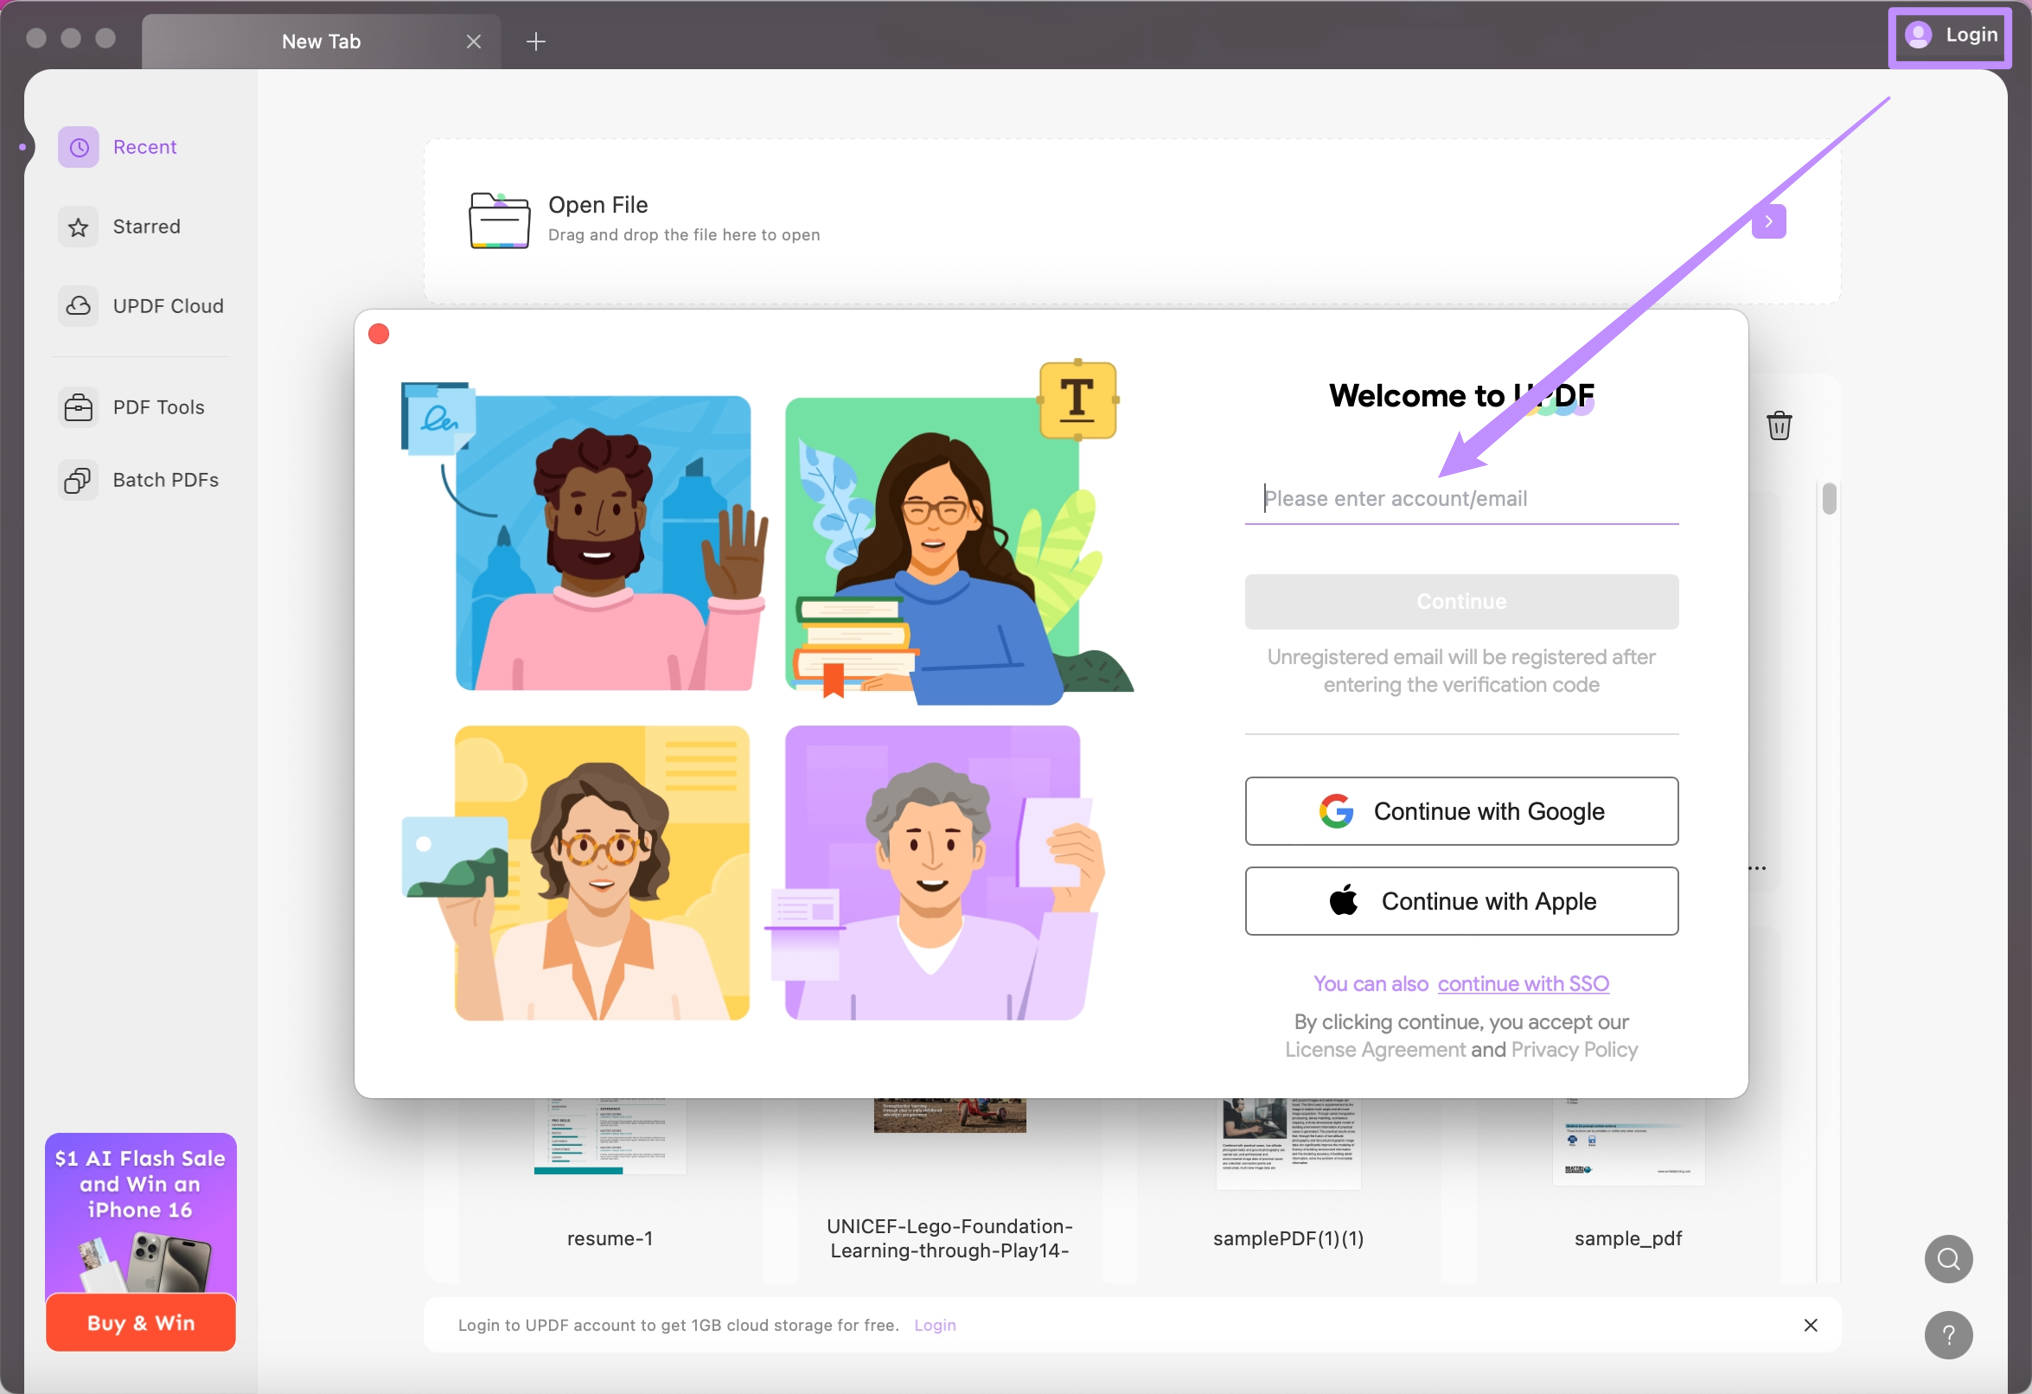This screenshot has height=1394, width=2032.
Task: Add a new tab with plus button
Action: pyautogui.click(x=536, y=41)
